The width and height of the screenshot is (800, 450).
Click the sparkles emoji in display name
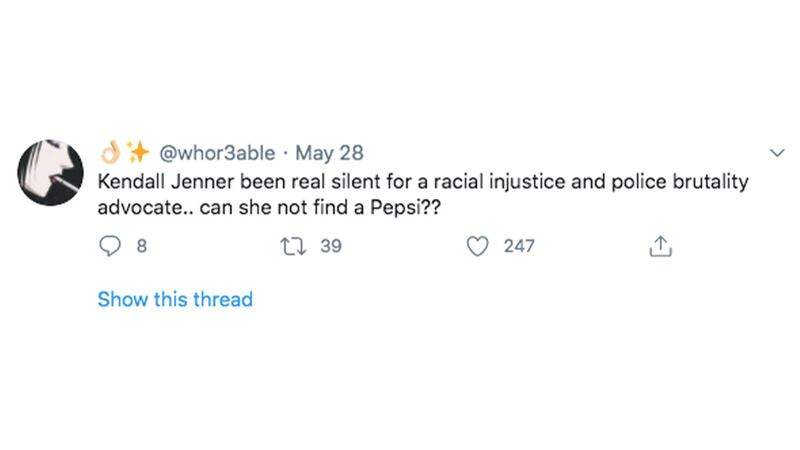click(x=136, y=153)
